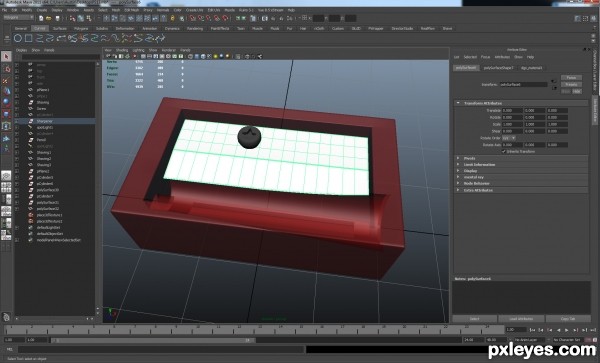Open the viewport Renderer menu
The width and height of the screenshot is (600, 363).
coord(168,50)
